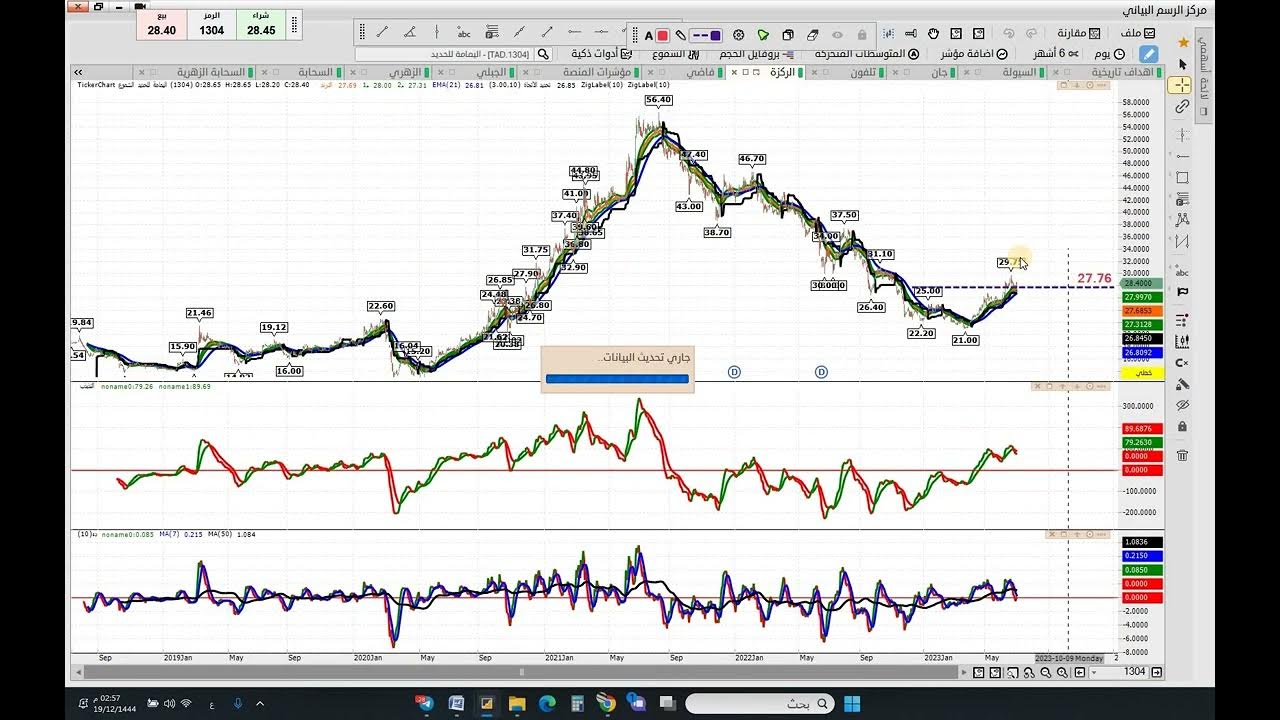Select the arrow pointer tool in right sidebar
Image resolution: width=1280 pixels, height=720 pixels.
1182,64
